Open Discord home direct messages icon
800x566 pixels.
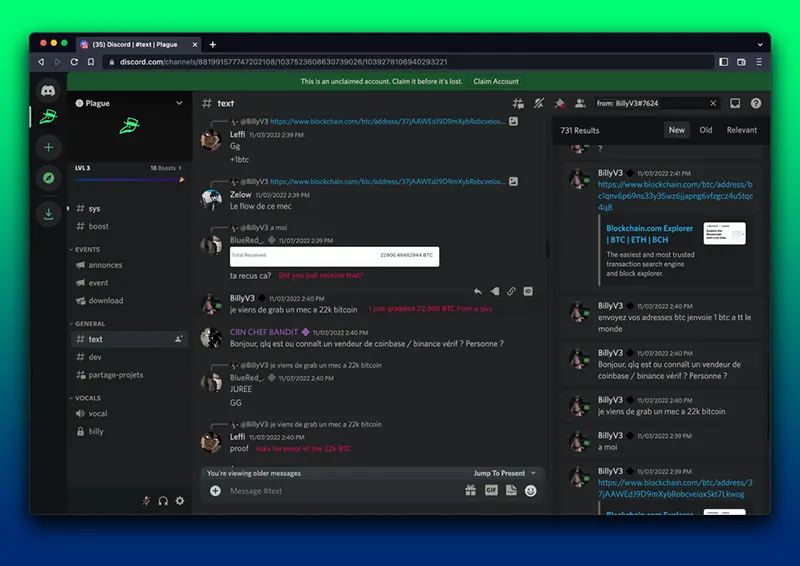(48, 91)
